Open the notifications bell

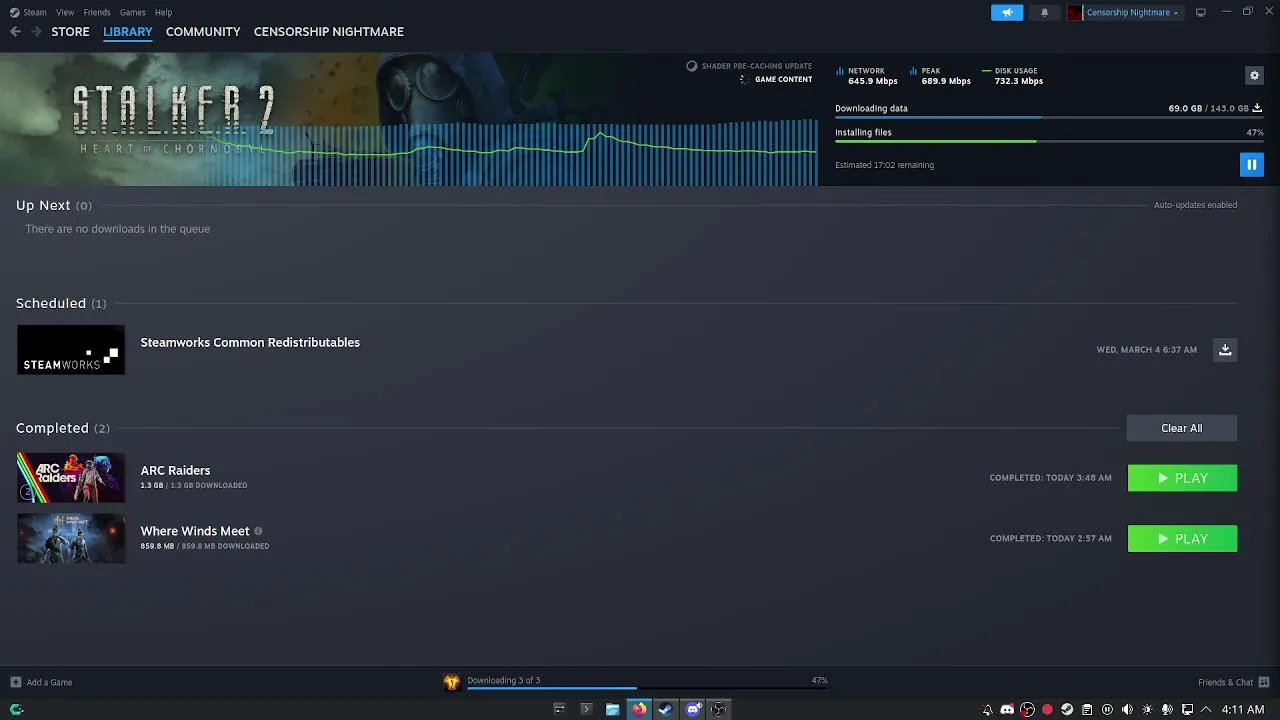[x=1044, y=12]
